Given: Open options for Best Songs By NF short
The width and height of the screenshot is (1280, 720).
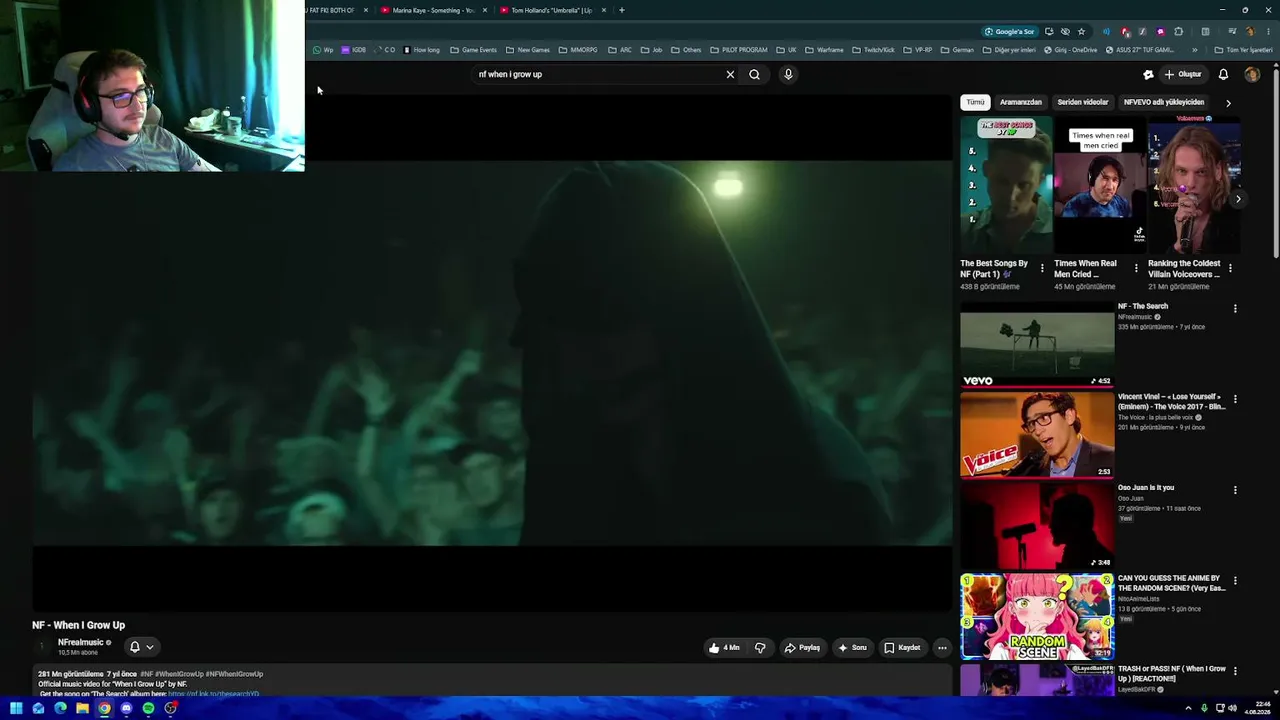Looking at the screenshot, I should click(1042, 268).
